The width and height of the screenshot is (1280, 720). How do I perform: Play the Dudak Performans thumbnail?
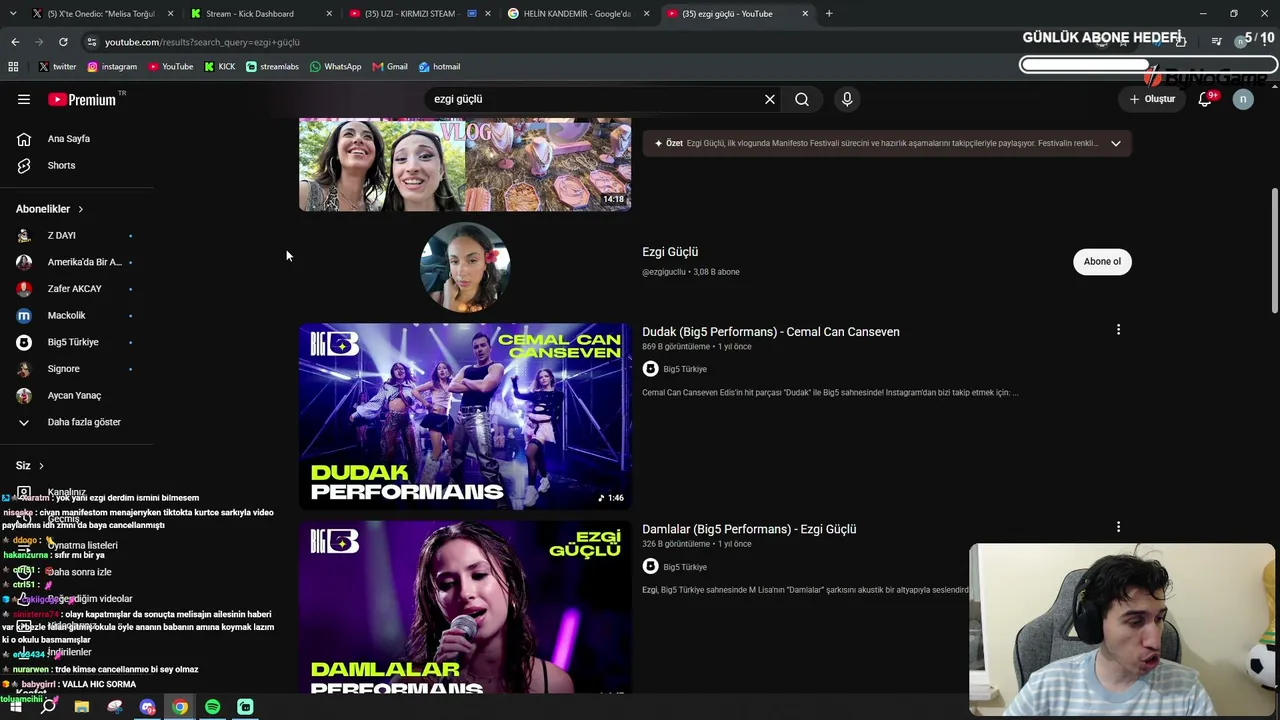click(465, 416)
